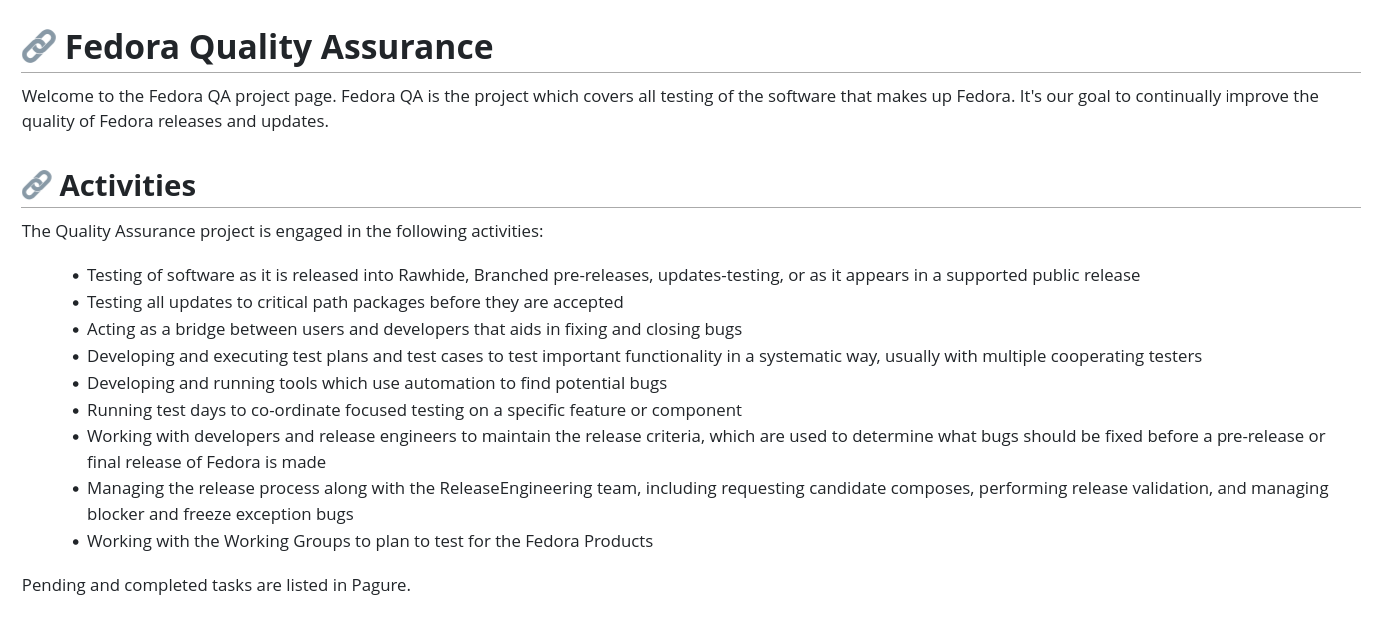Screen dimensions: 1376x621
Task: Open the Pagure link in the last sentence
Action: pos(378,585)
